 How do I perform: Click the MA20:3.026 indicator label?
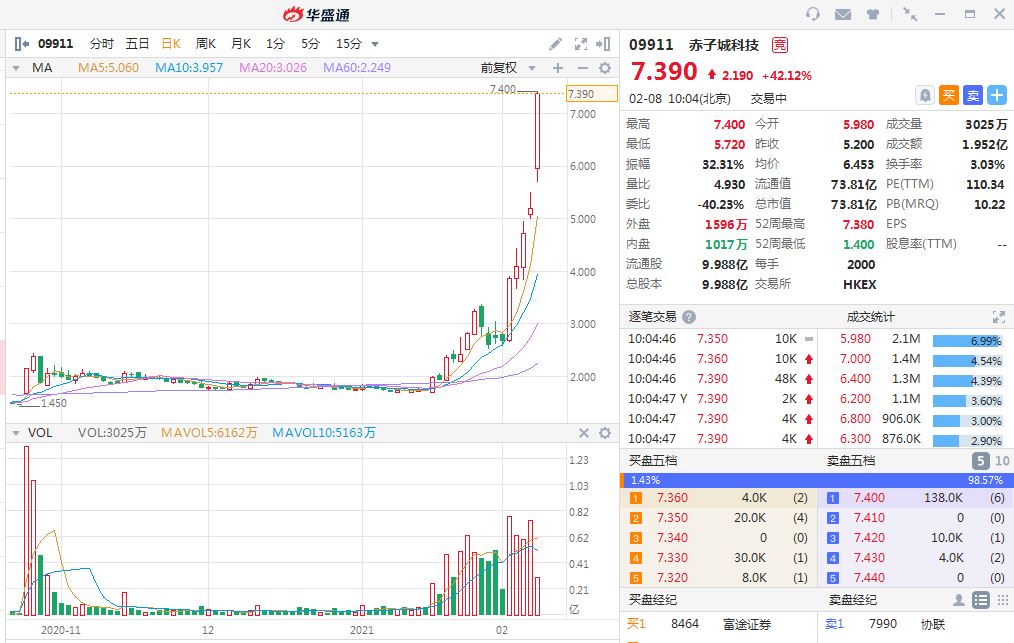coord(273,68)
